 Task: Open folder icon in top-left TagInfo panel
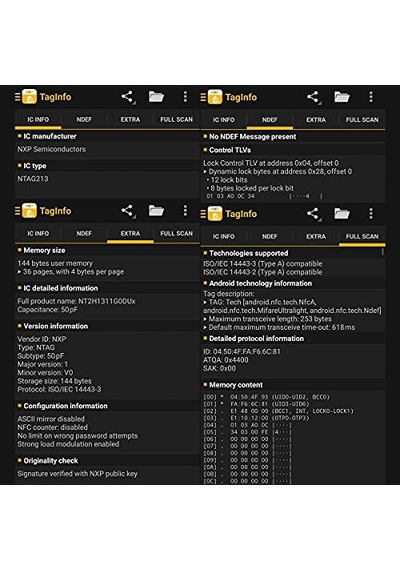(x=156, y=97)
